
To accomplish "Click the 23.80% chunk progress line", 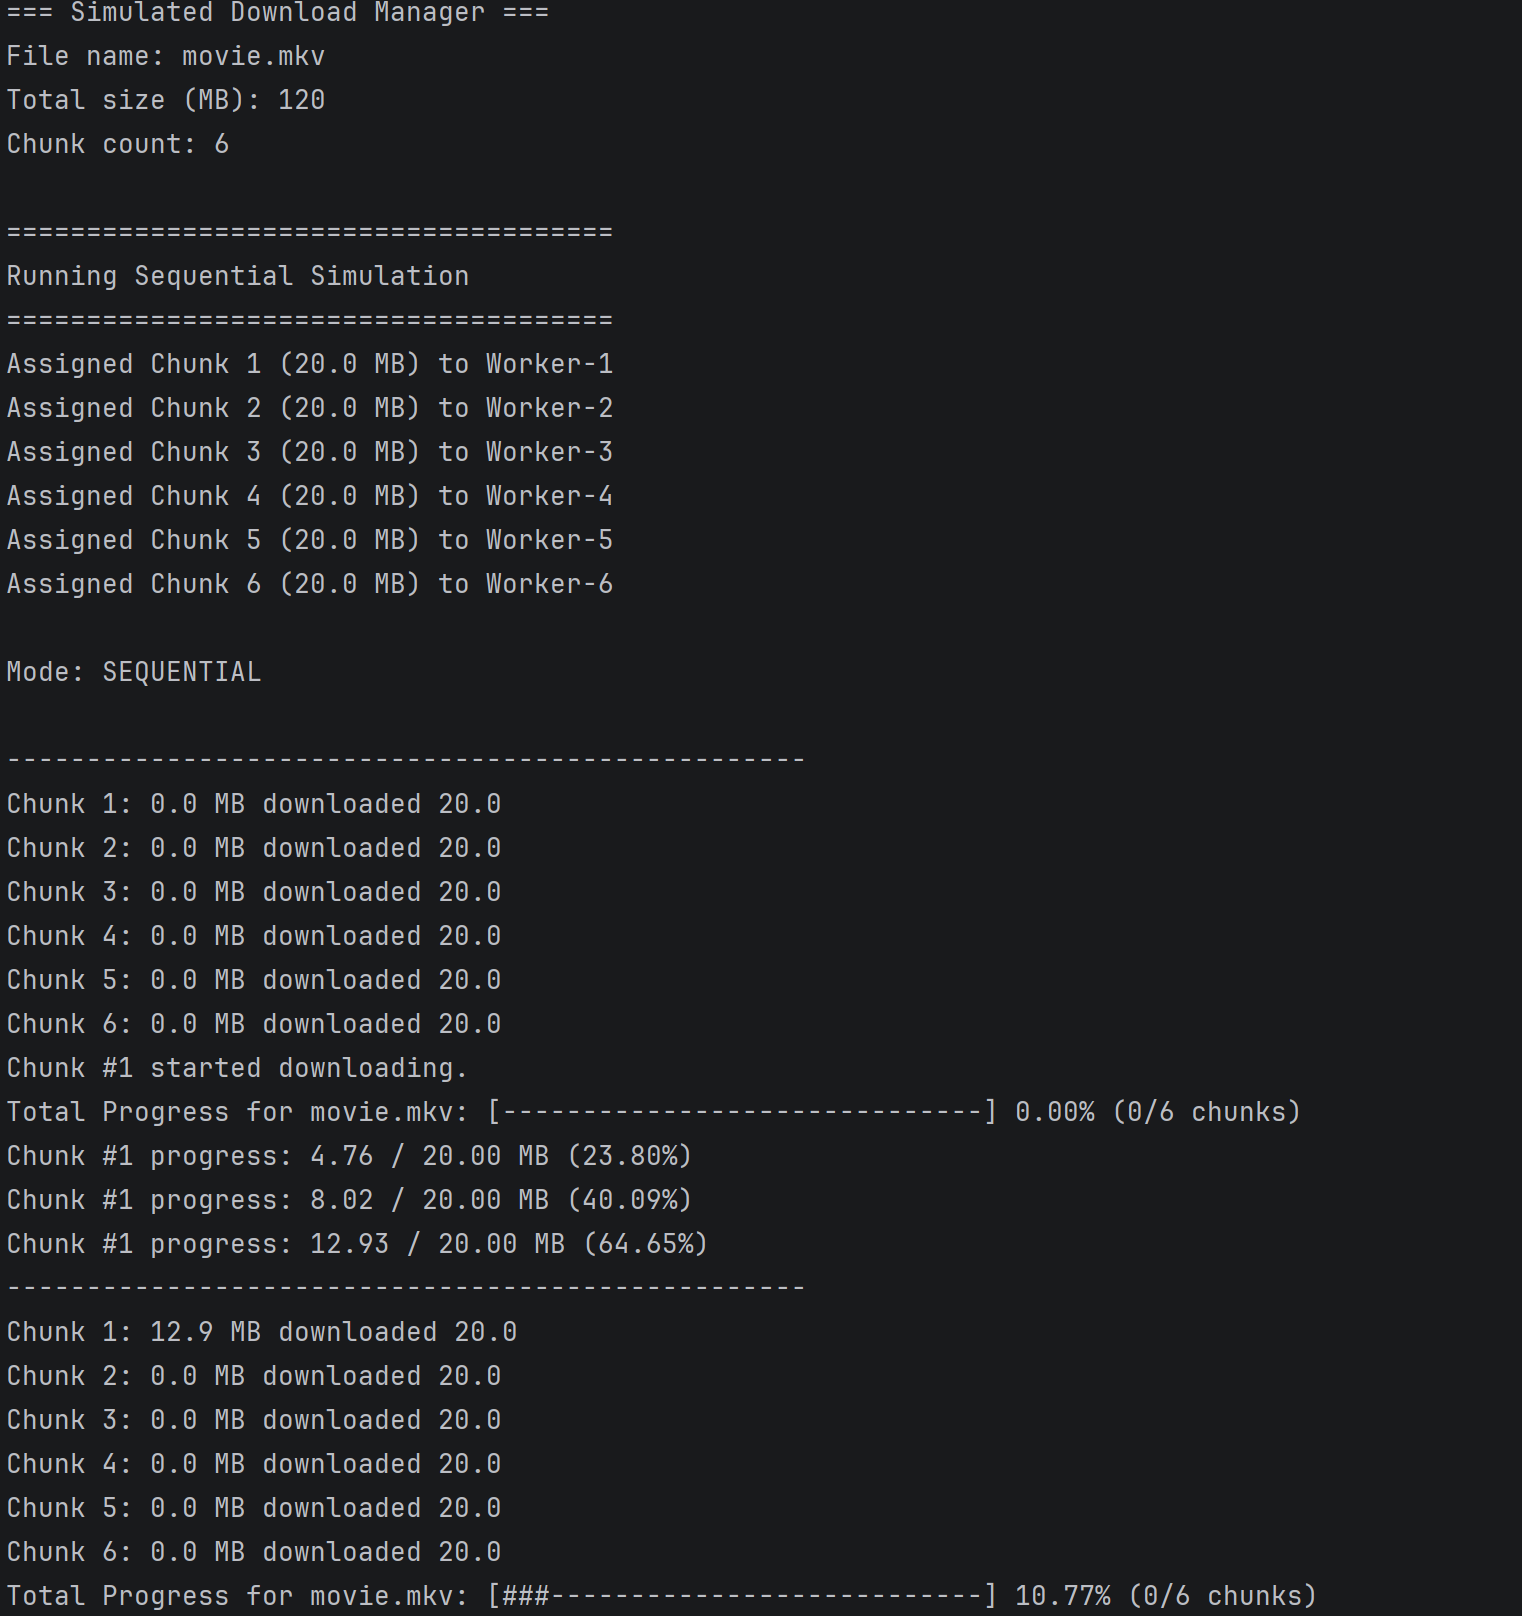I will (349, 1156).
